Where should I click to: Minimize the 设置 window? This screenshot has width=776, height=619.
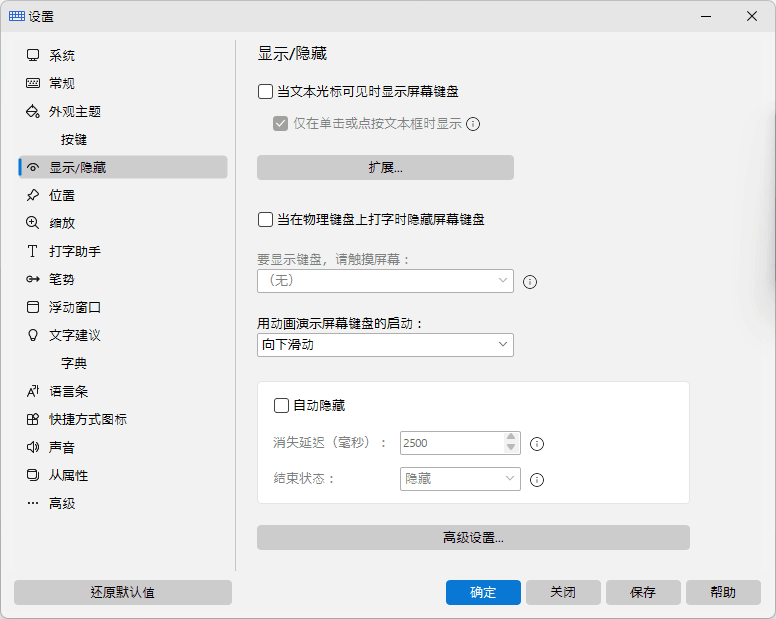click(706, 16)
